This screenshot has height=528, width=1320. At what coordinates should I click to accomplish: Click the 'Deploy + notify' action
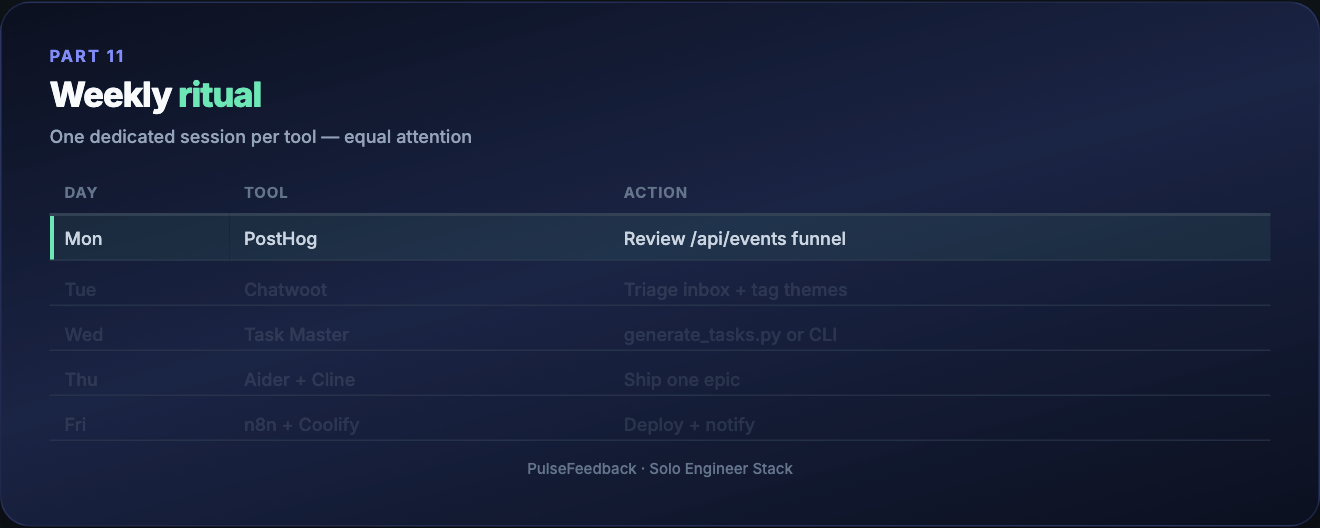point(690,425)
